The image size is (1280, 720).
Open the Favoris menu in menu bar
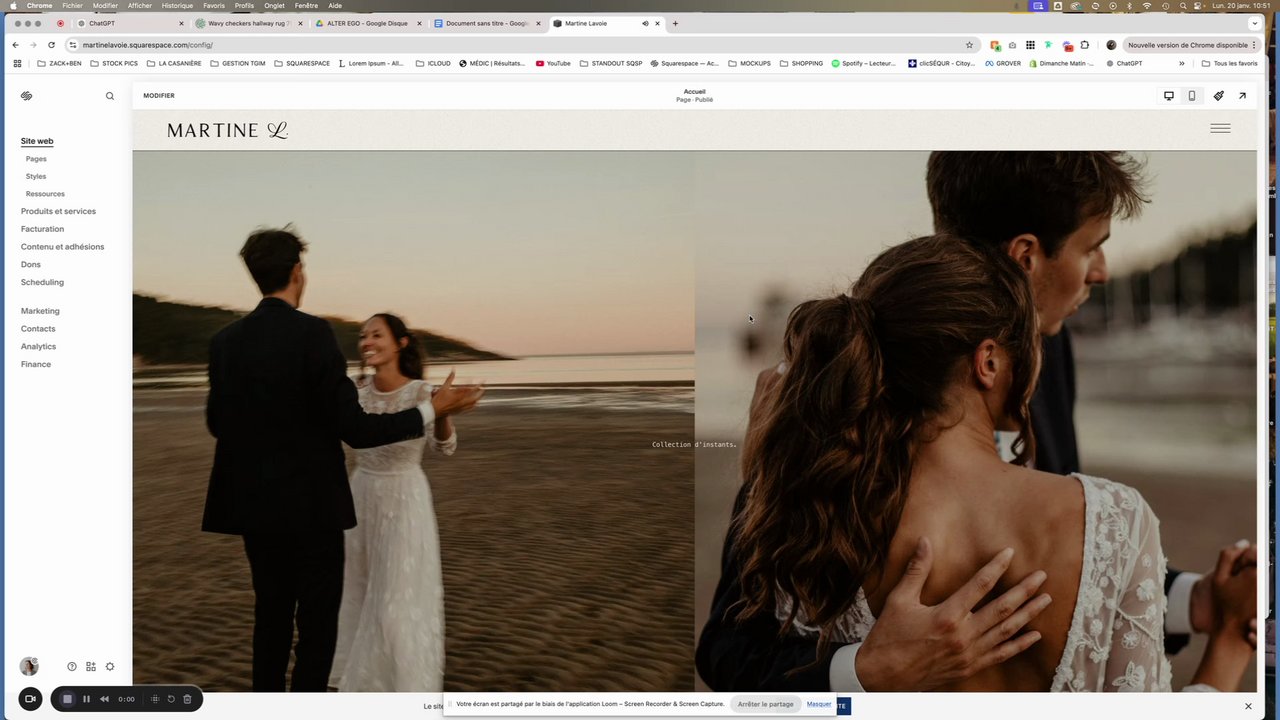click(x=214, y=5)
